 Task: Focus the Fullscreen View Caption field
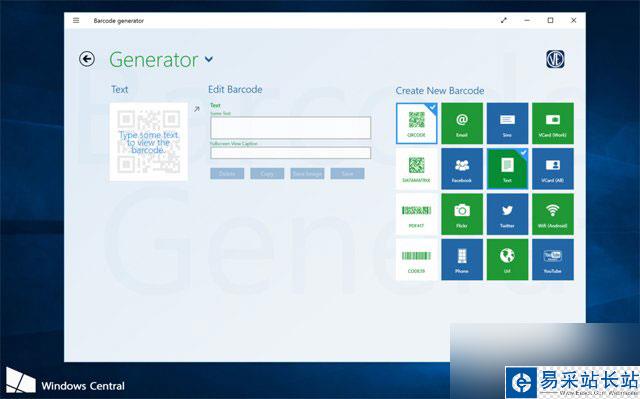[291, 153]
